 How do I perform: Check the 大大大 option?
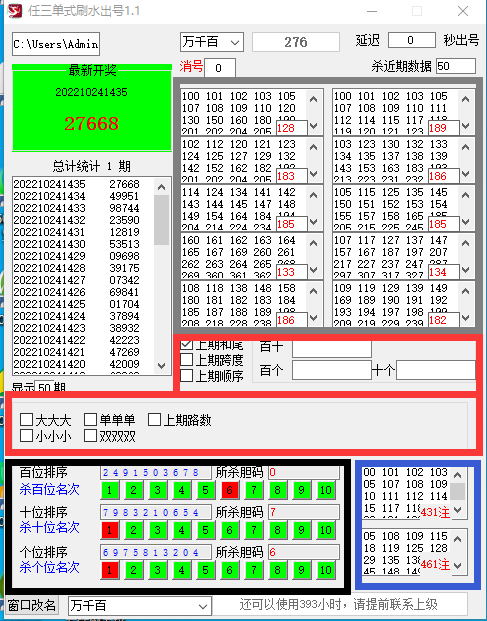click(27, 419)
